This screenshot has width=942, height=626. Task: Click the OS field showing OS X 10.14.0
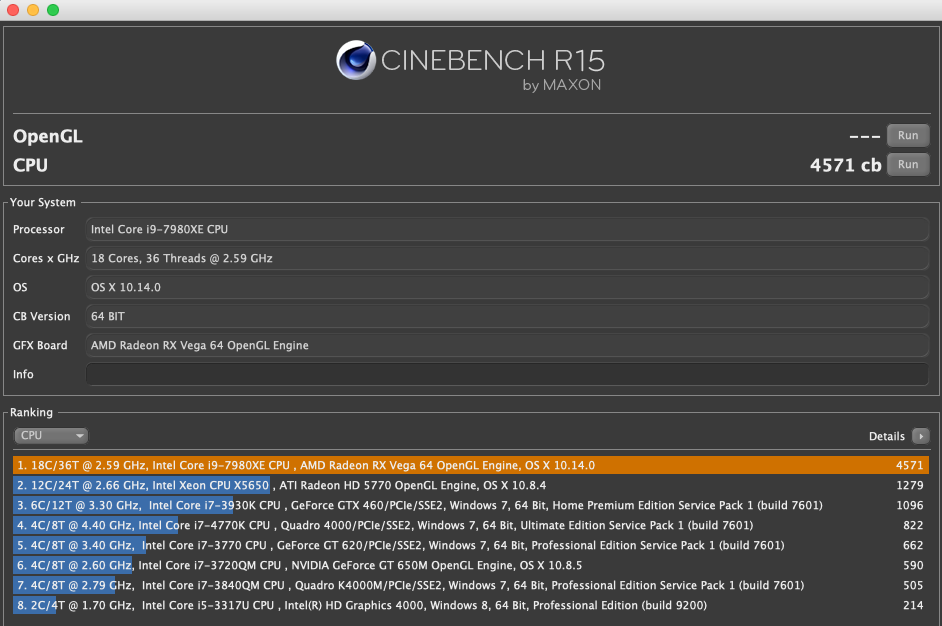[507, 287]
